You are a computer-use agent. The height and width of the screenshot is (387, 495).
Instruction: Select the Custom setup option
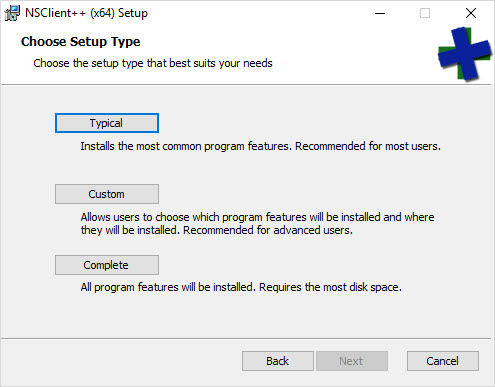107,194
